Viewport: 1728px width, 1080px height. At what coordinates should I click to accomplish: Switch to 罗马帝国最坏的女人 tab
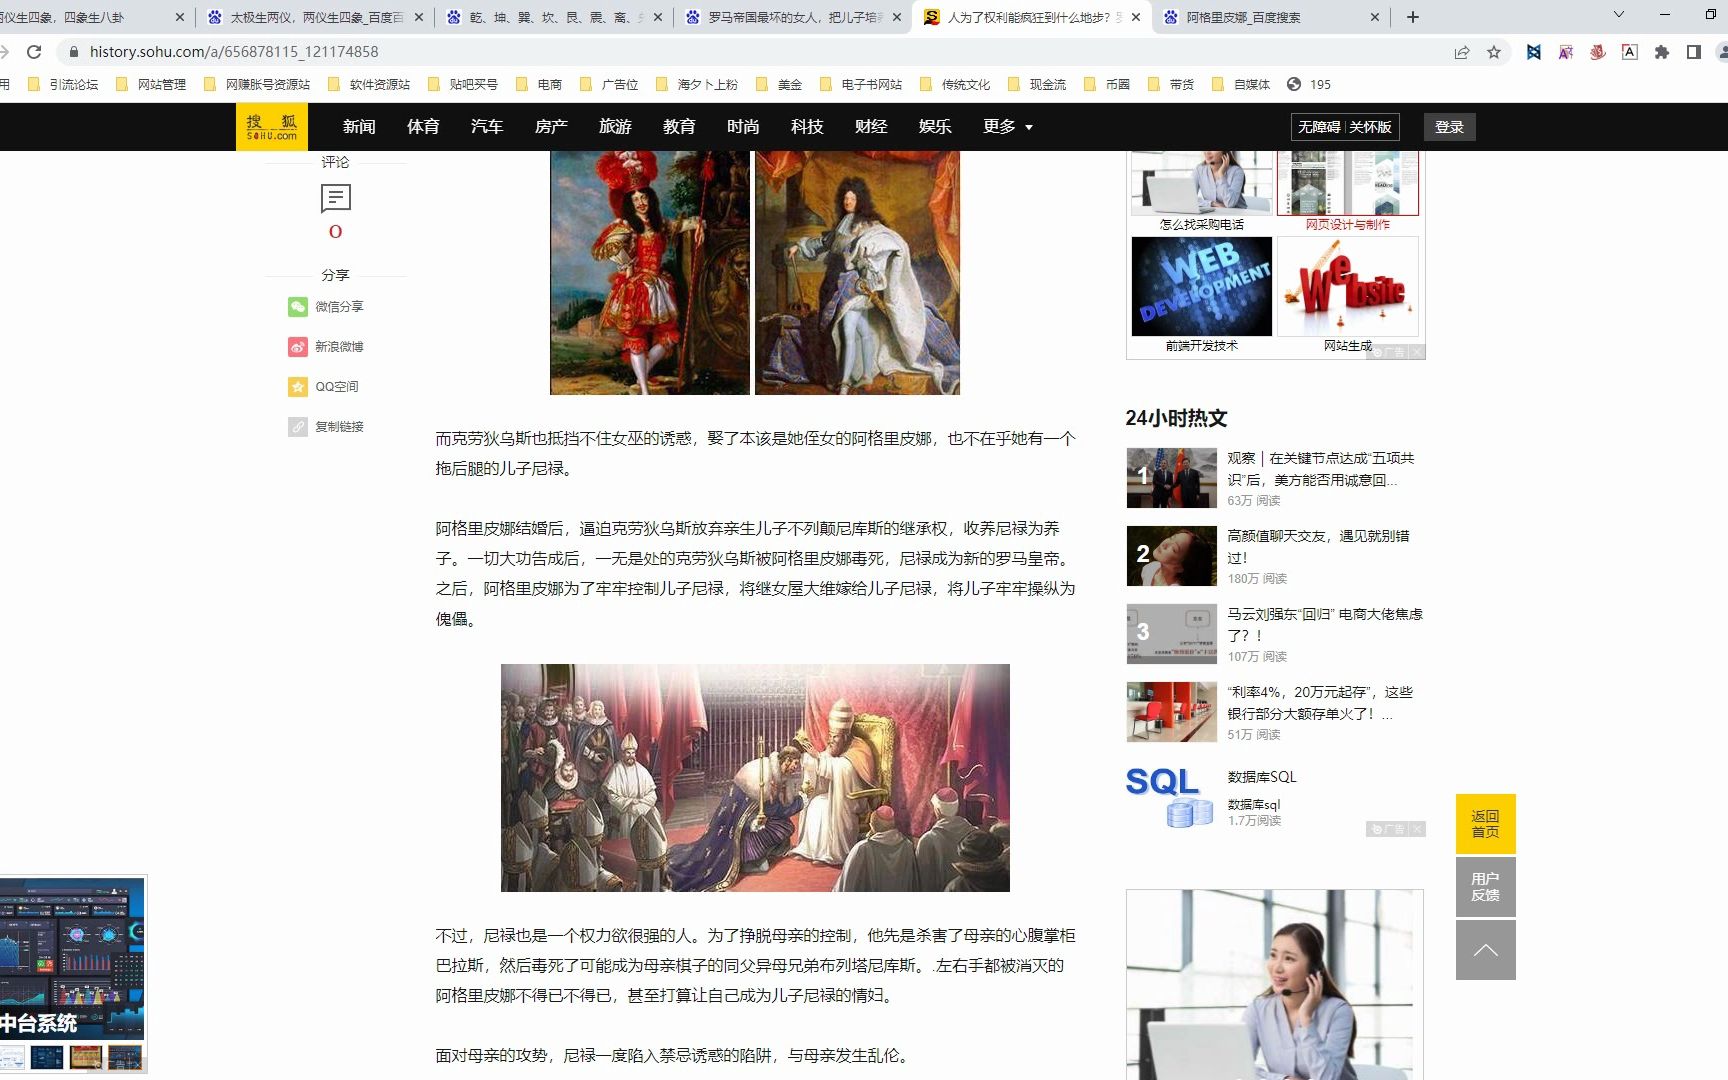(x=792, y=17)
